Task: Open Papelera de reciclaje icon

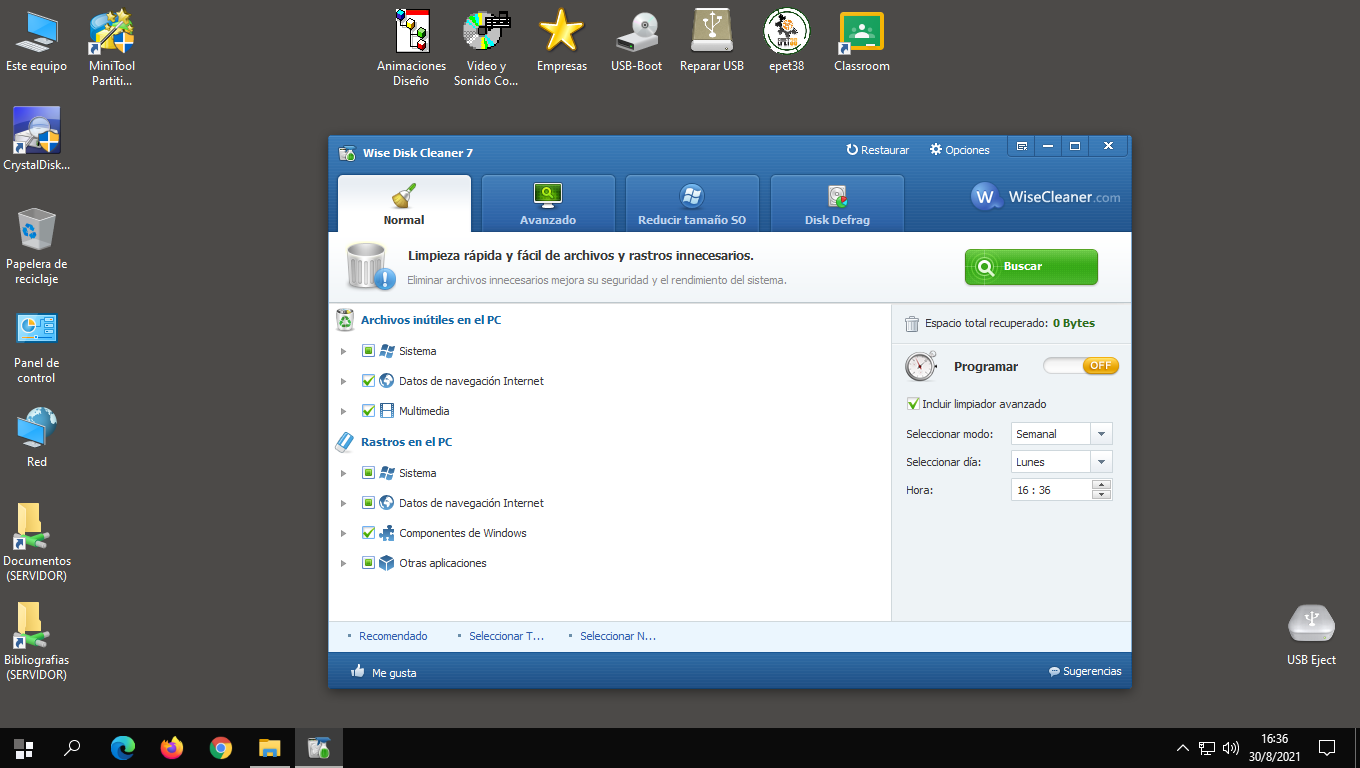Action: click(x=37, y=246)
